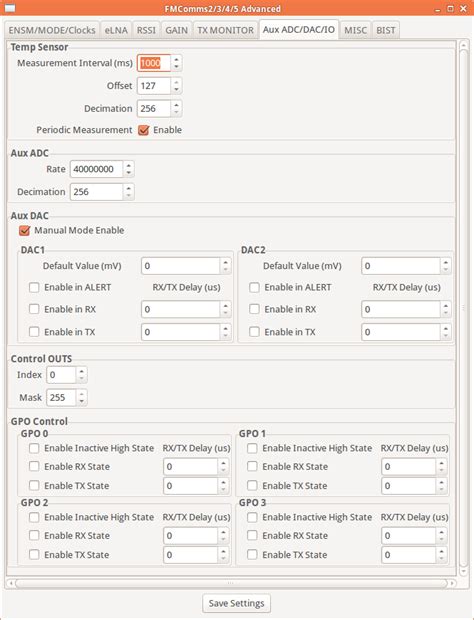Check DAC2 Enable in ALERT
The image size is (474, 620).
click(254, 287)
